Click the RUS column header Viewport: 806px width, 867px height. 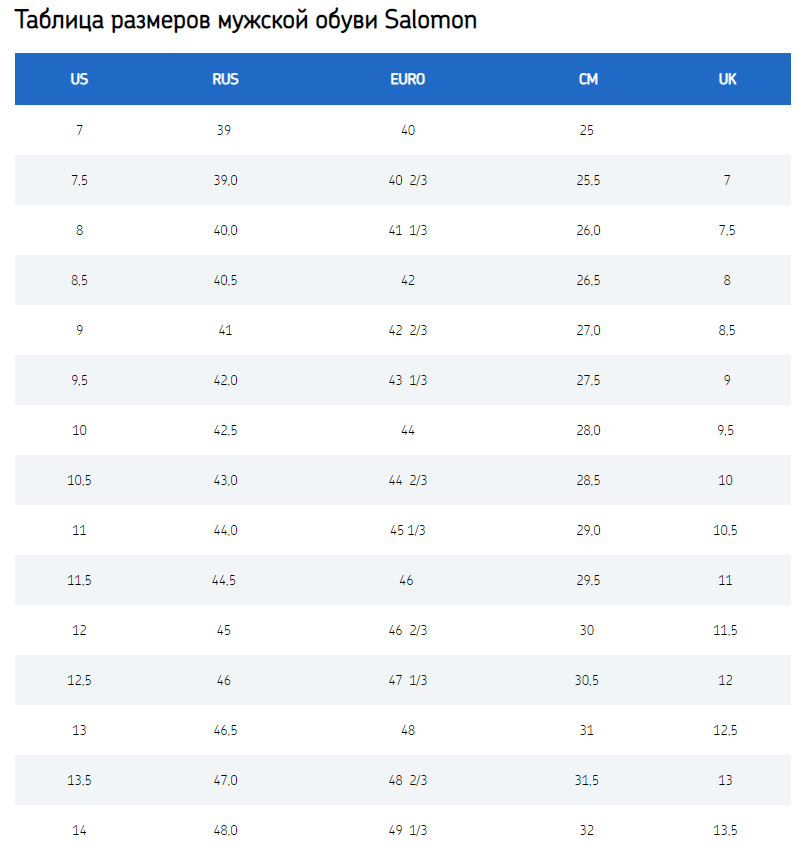[x=225, y=80]
